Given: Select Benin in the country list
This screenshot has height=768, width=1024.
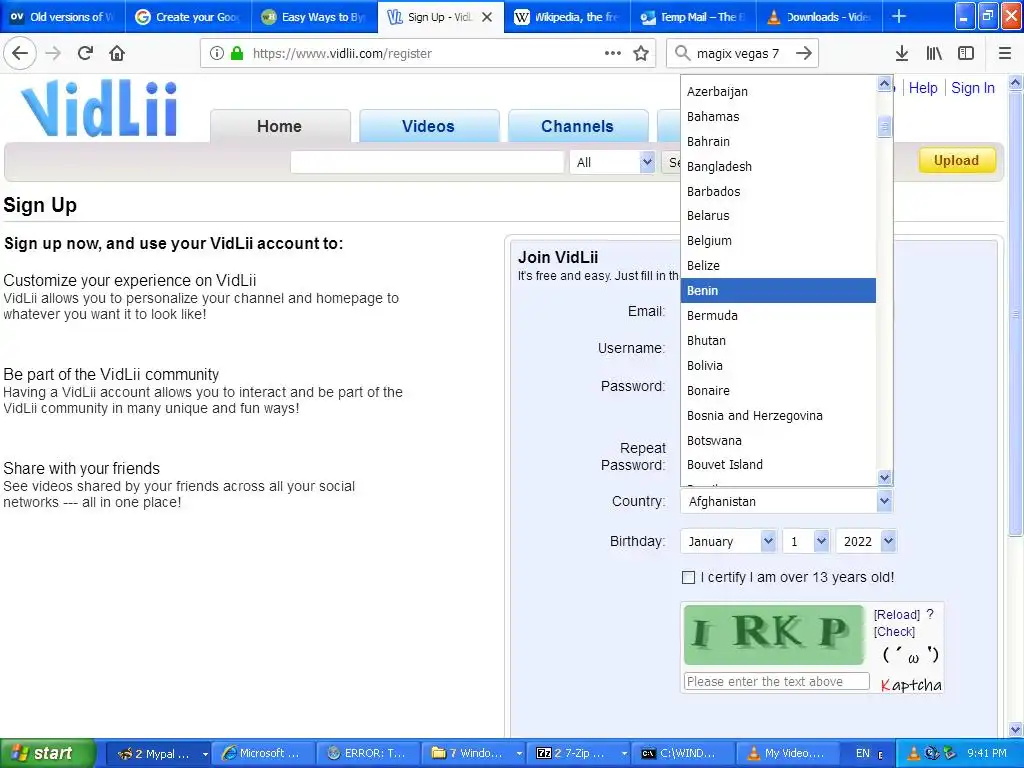Looking at the screenshot, I should 778,291.
